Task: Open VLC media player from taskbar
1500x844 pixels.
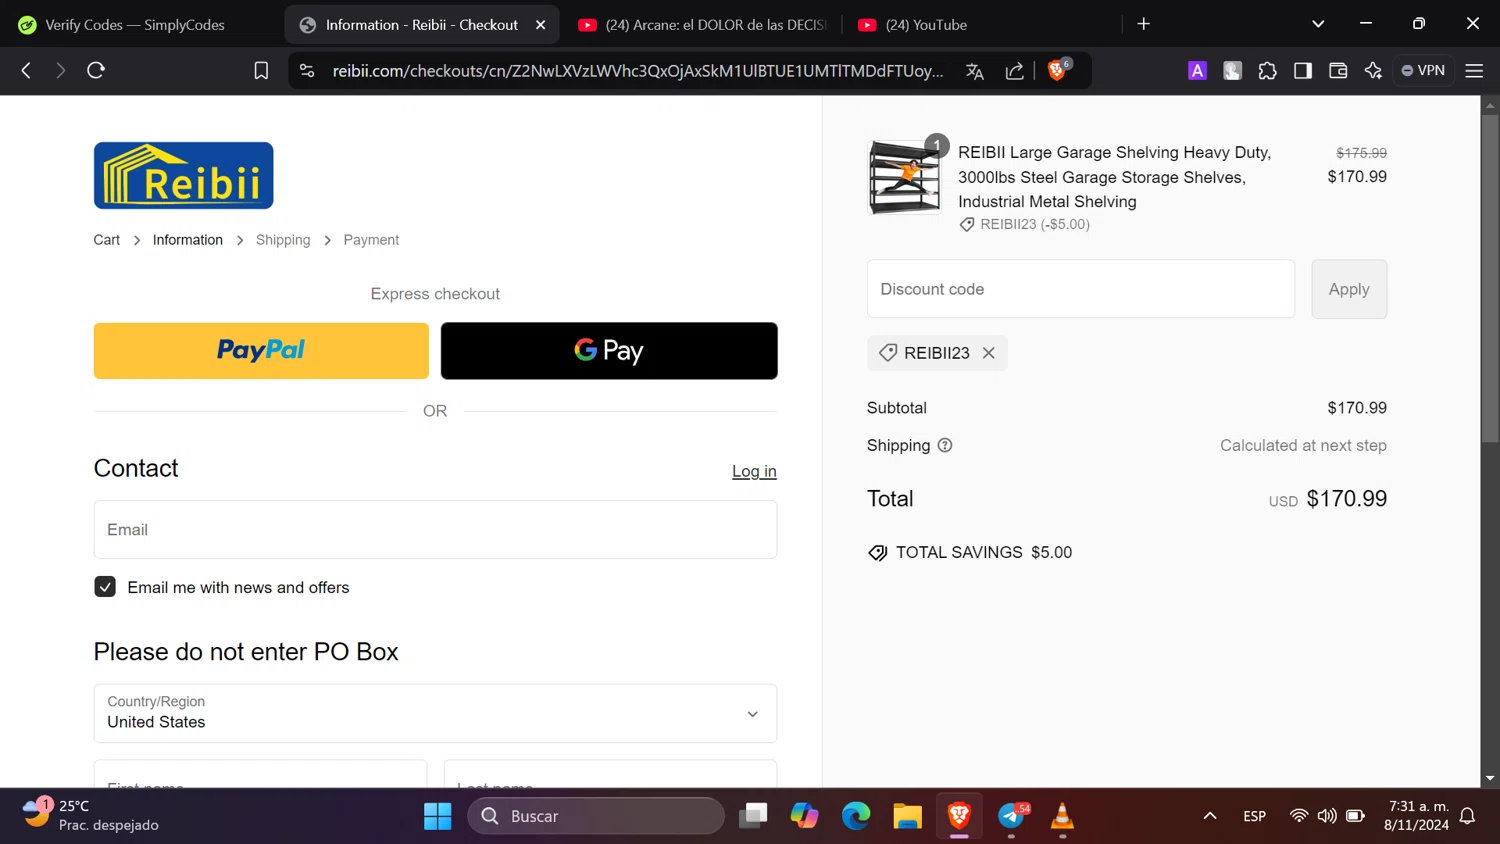Action: coord(1062,816)
